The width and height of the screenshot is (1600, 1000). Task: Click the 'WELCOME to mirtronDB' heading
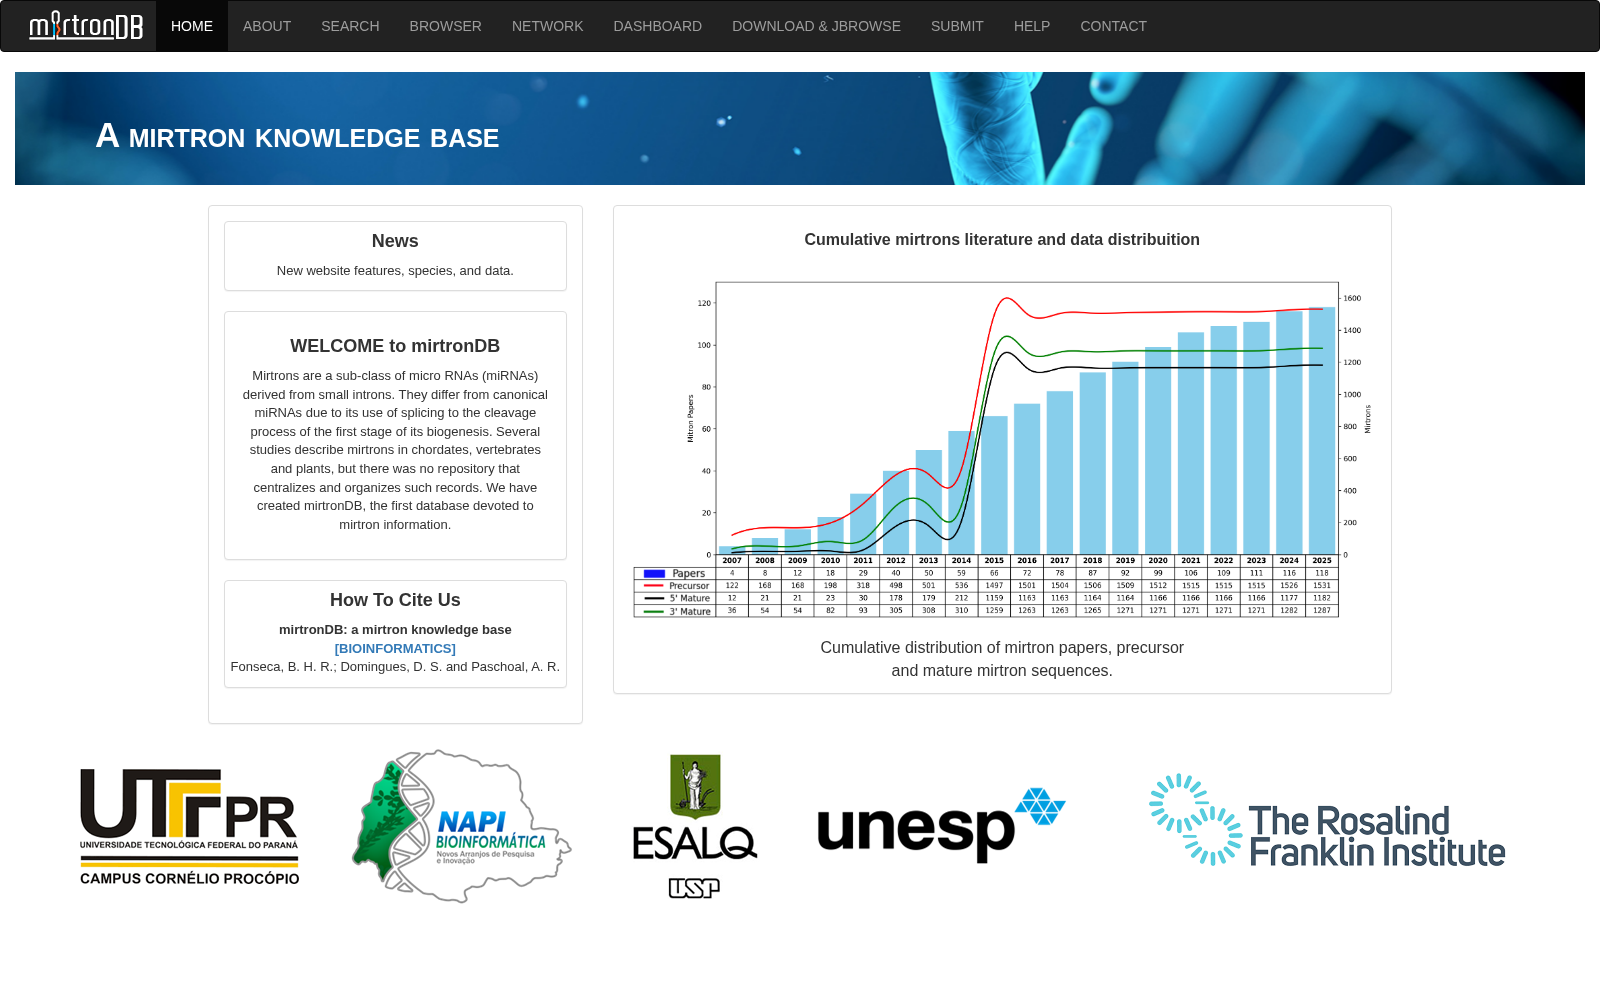tap(395, 346)
